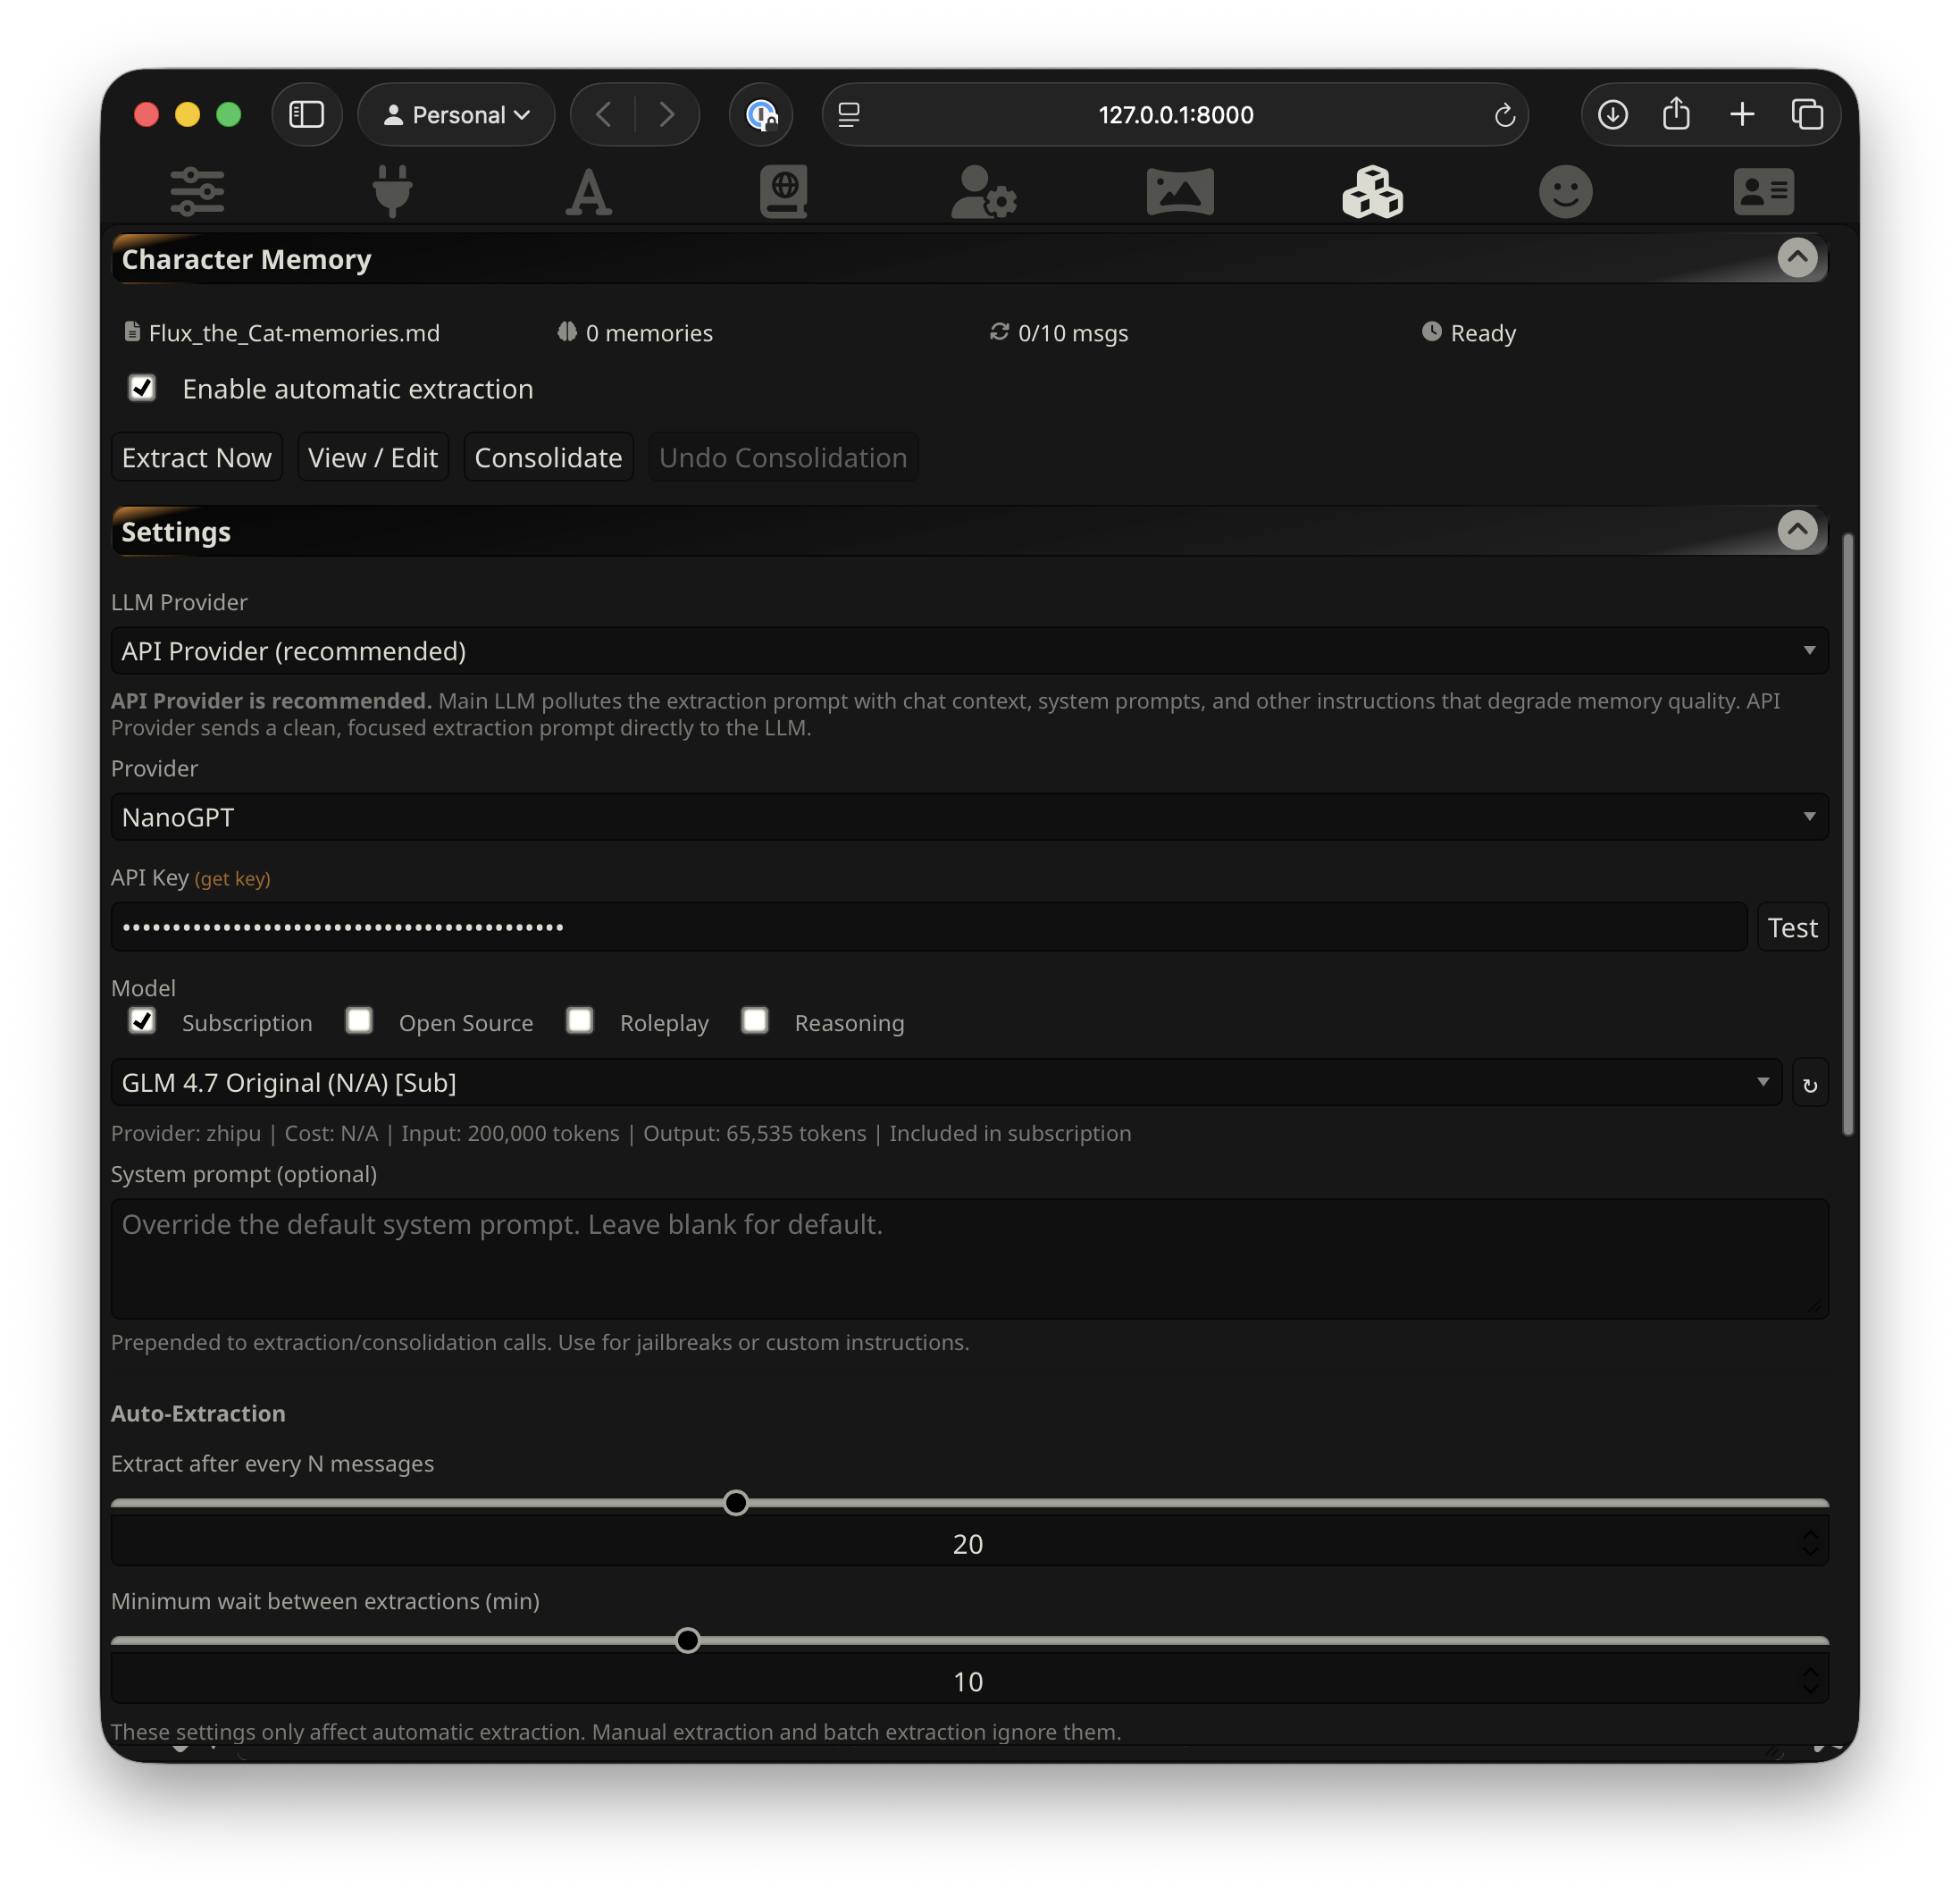
Task: Tick the Reasoning model filter
Action: point(755,1021)
